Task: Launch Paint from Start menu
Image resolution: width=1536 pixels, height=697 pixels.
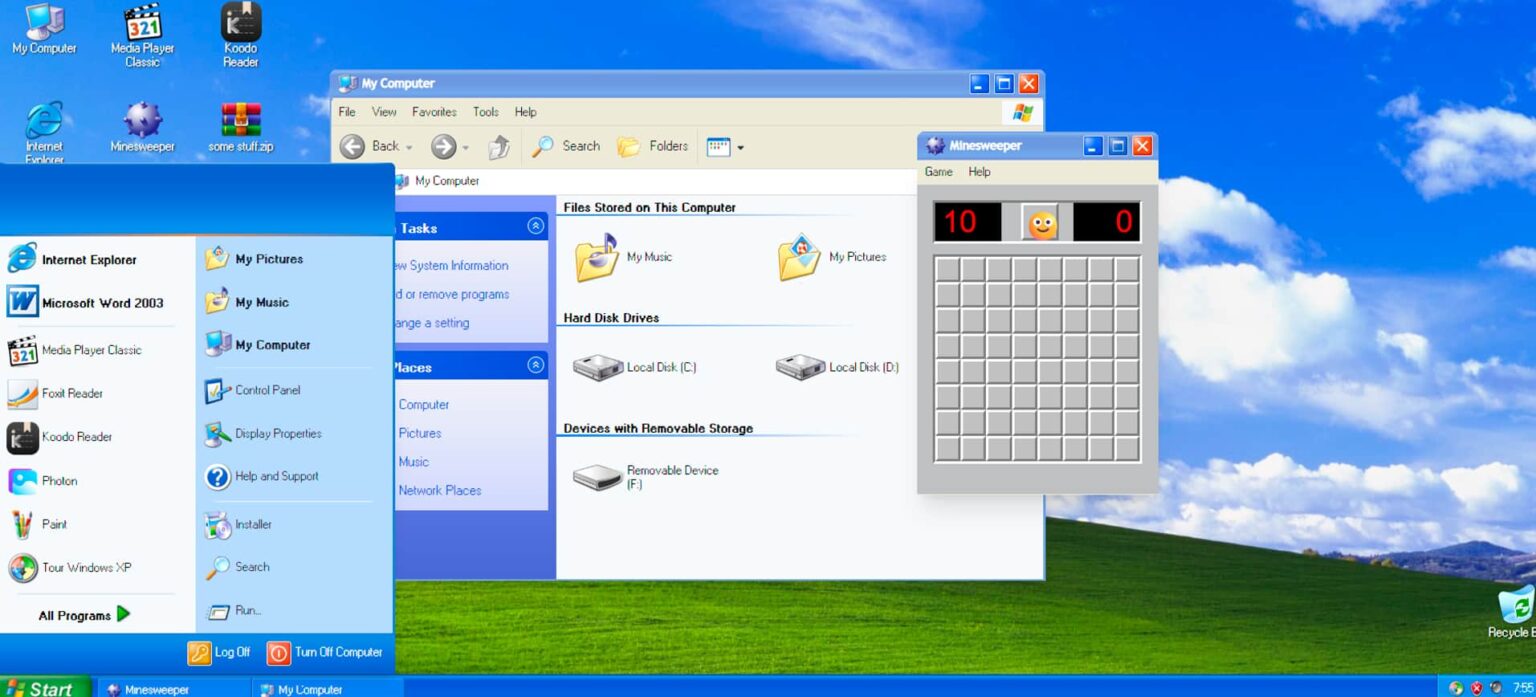Action: coord(98,524)
